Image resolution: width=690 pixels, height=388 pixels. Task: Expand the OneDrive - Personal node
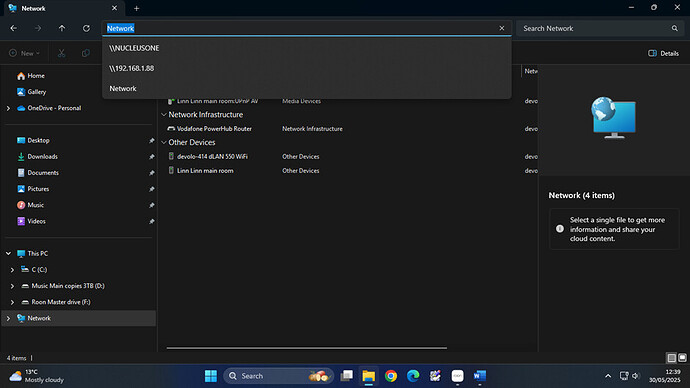coord(8,108)
